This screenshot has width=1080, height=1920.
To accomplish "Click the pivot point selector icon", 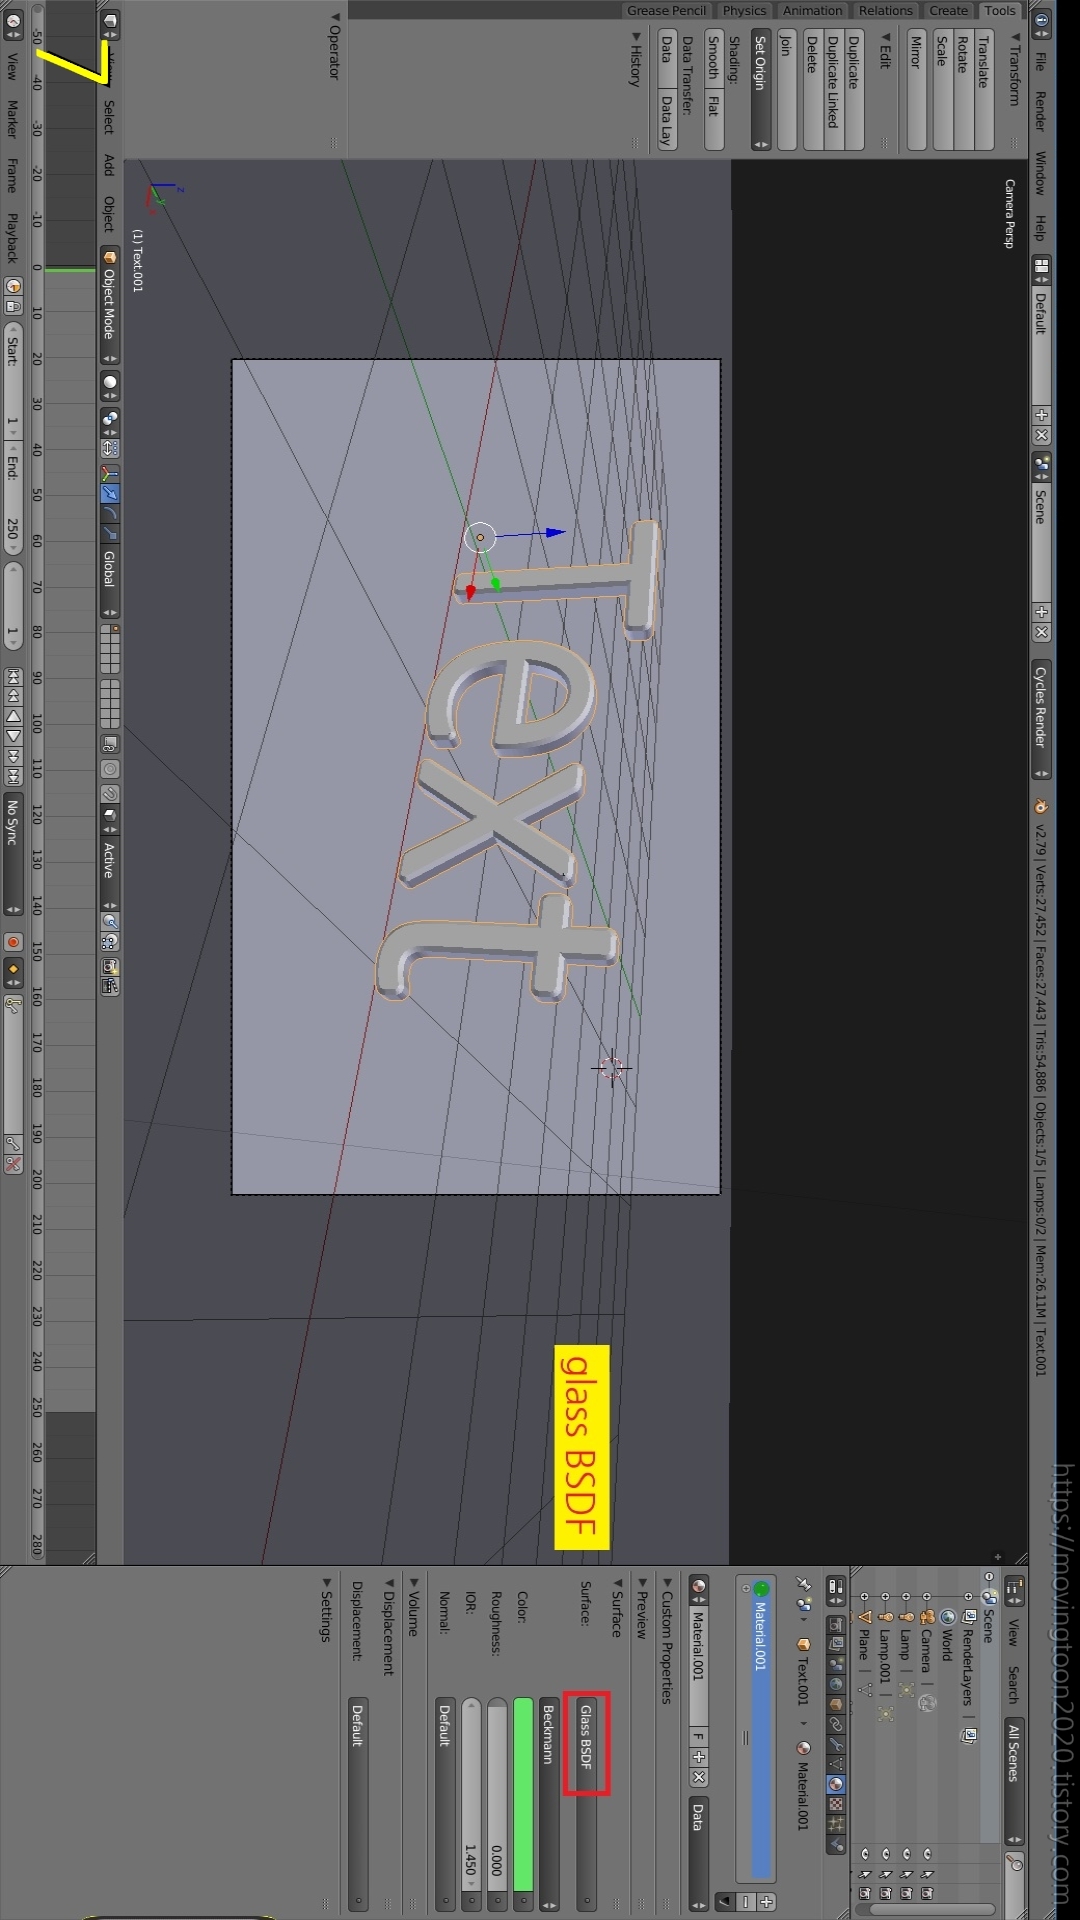I will pyautogui.click(x=109, y=420).
